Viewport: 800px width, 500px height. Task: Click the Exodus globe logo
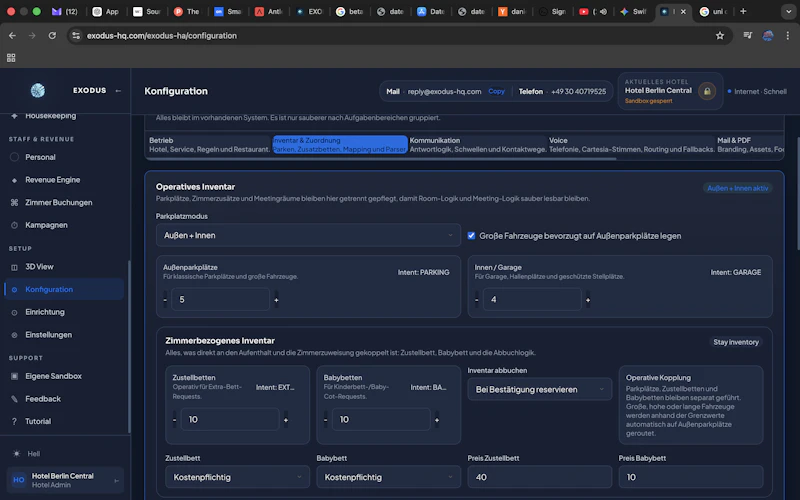click(x=38, y=90)
